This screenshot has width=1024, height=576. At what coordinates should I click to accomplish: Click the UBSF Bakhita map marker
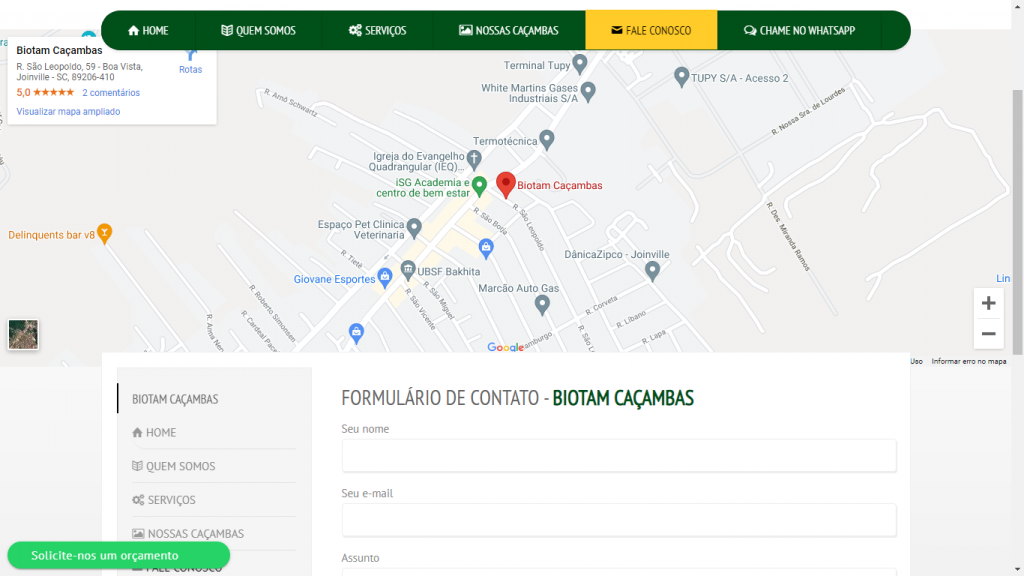coord(408,270)
